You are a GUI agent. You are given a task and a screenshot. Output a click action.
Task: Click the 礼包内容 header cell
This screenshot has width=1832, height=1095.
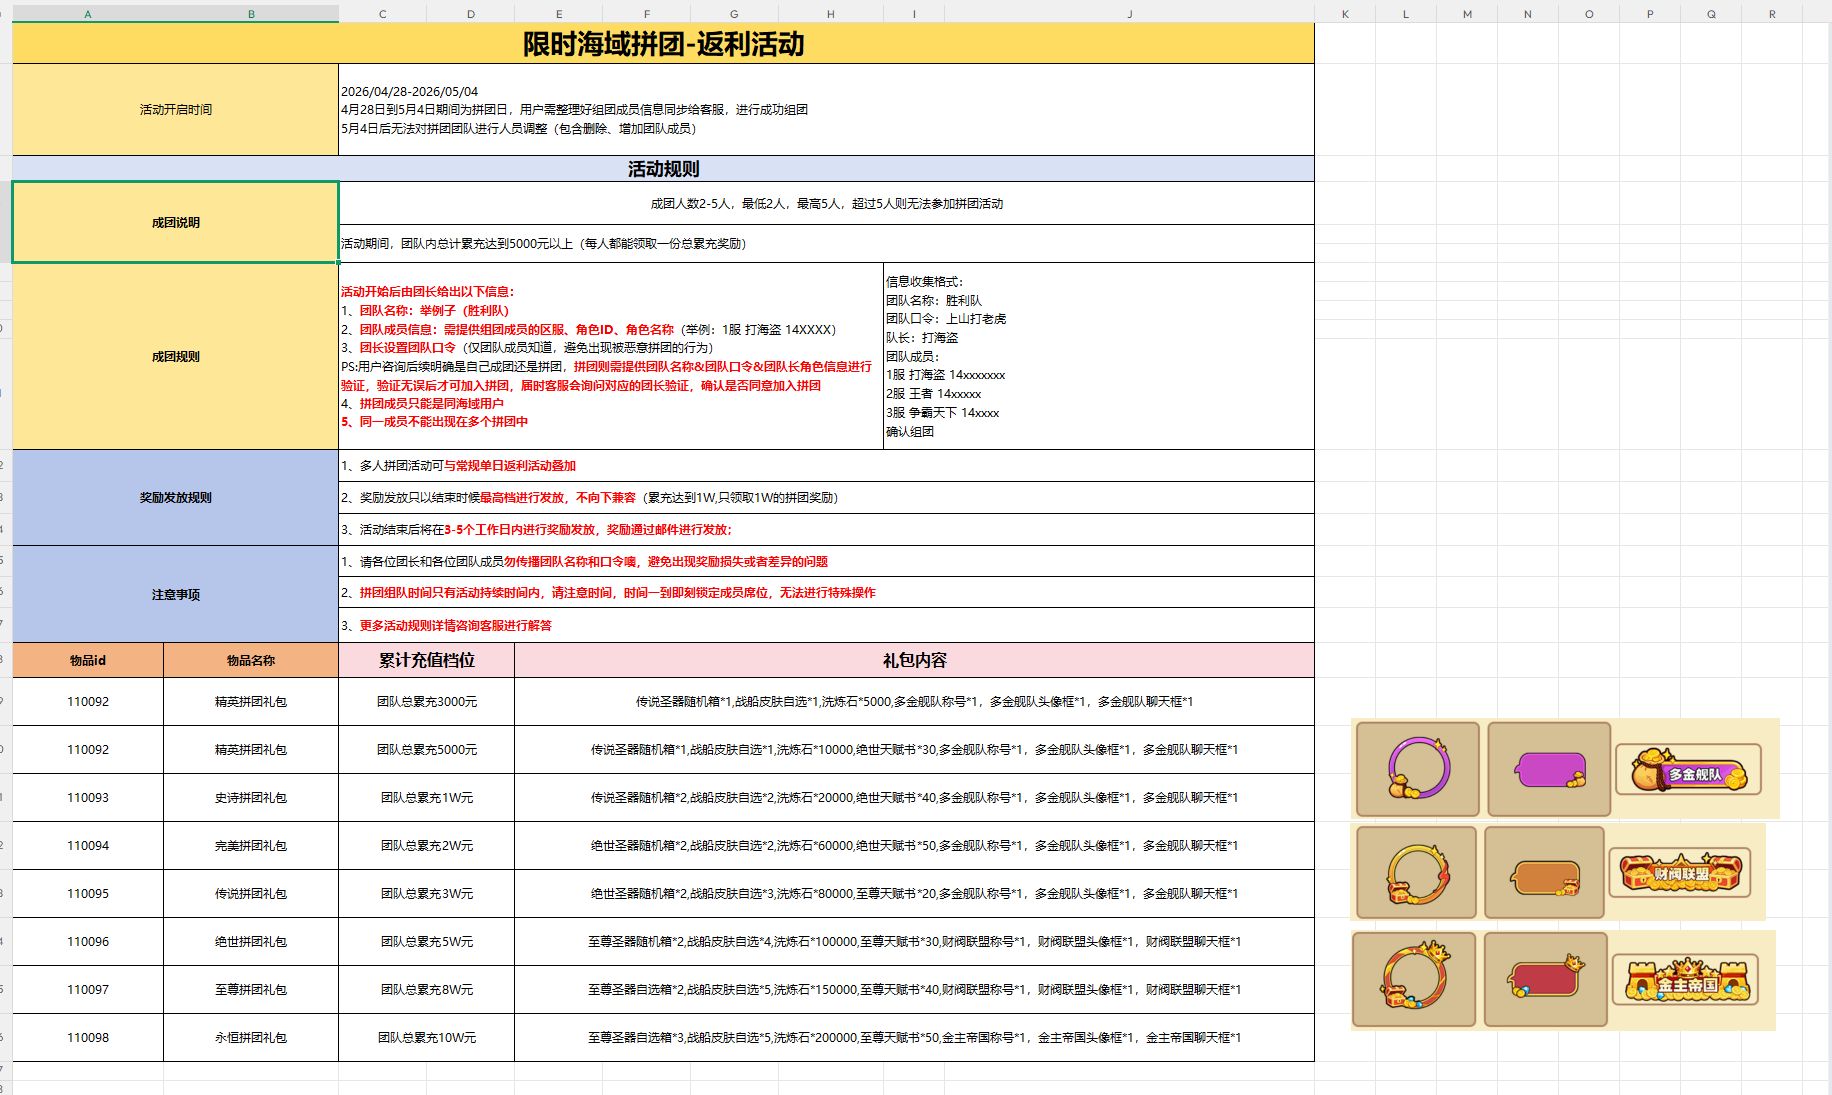[914, 660]
